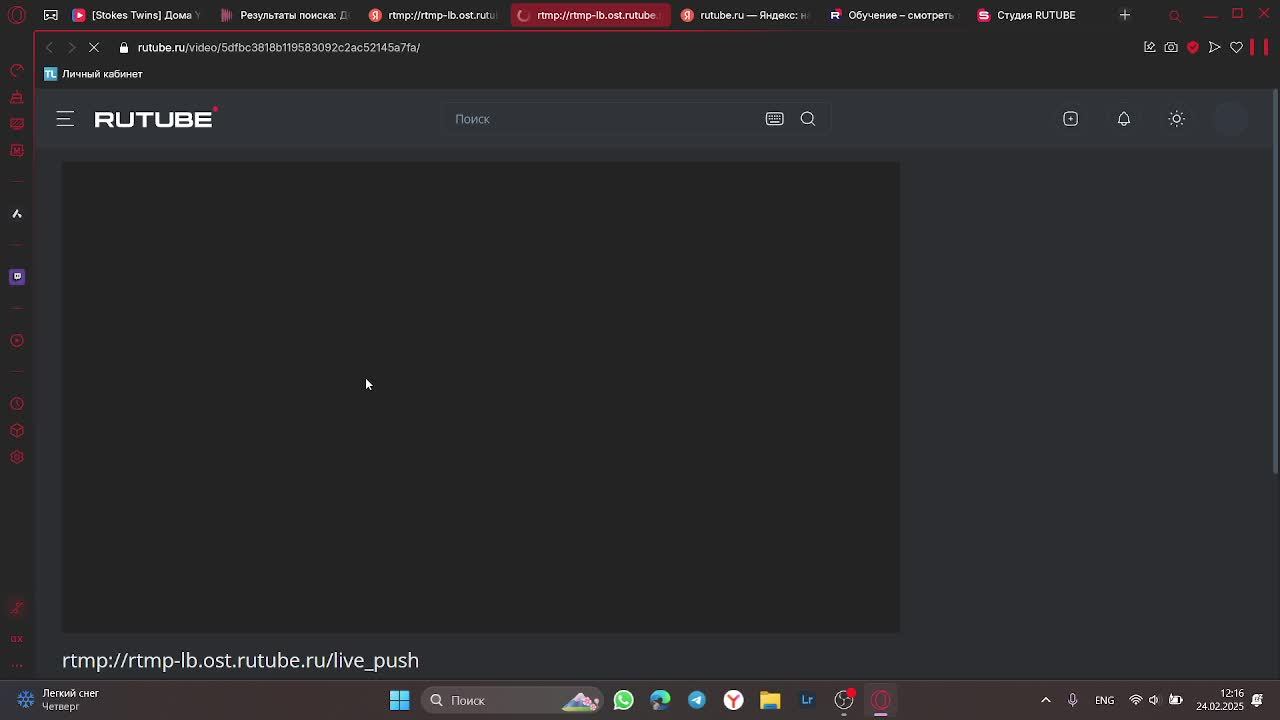Open the ad blocker shield icon
Viewport: 1280px width, 720px height.
click(x=1193, y=47)
